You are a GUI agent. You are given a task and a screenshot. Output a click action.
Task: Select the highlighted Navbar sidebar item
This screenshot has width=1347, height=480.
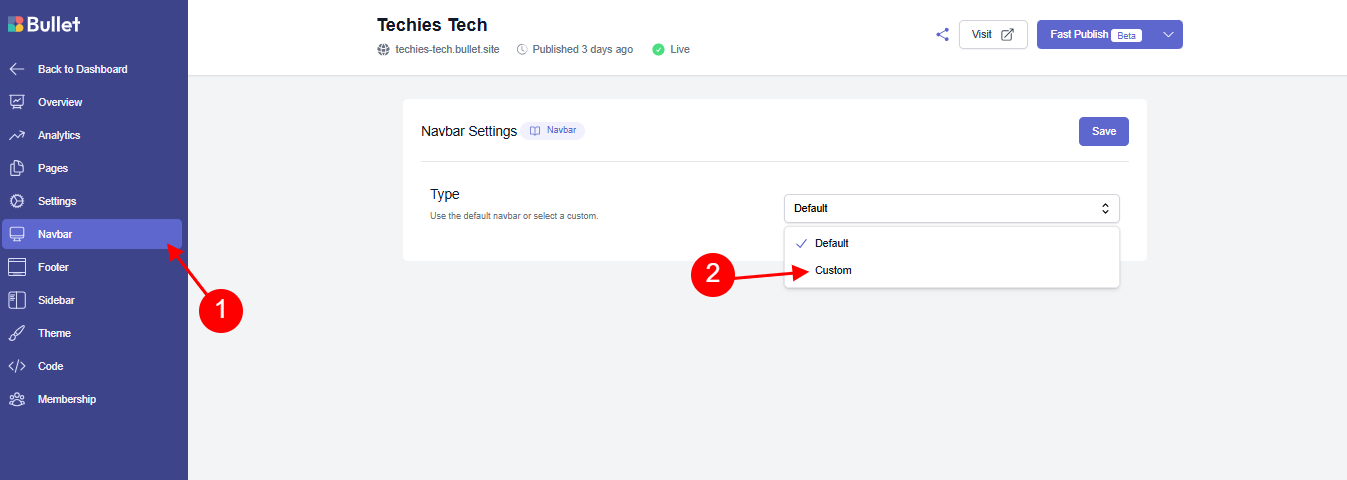92,234
